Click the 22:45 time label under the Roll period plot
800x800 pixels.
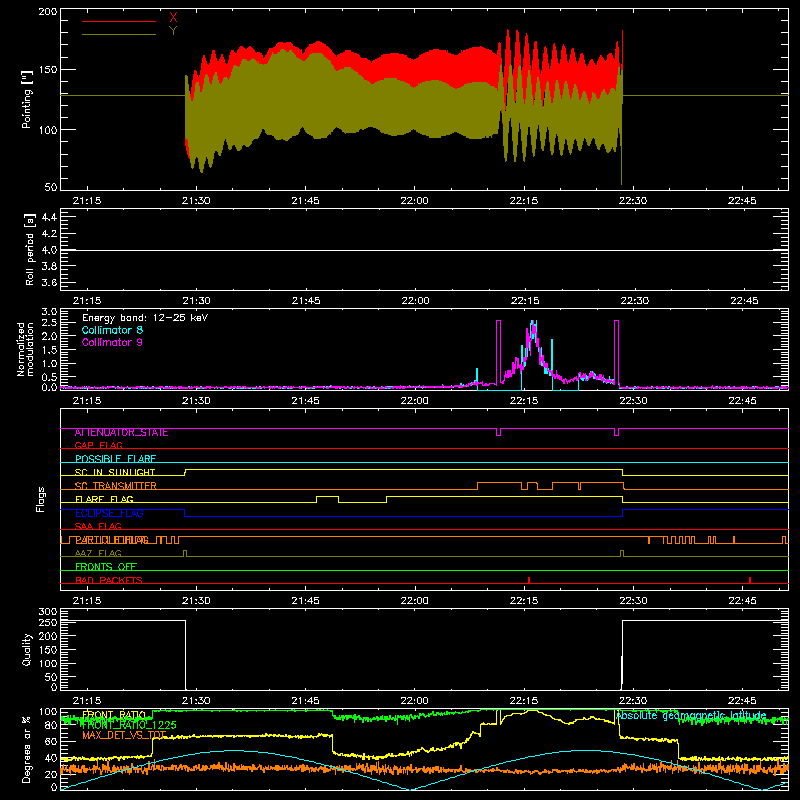coord(744,301)
